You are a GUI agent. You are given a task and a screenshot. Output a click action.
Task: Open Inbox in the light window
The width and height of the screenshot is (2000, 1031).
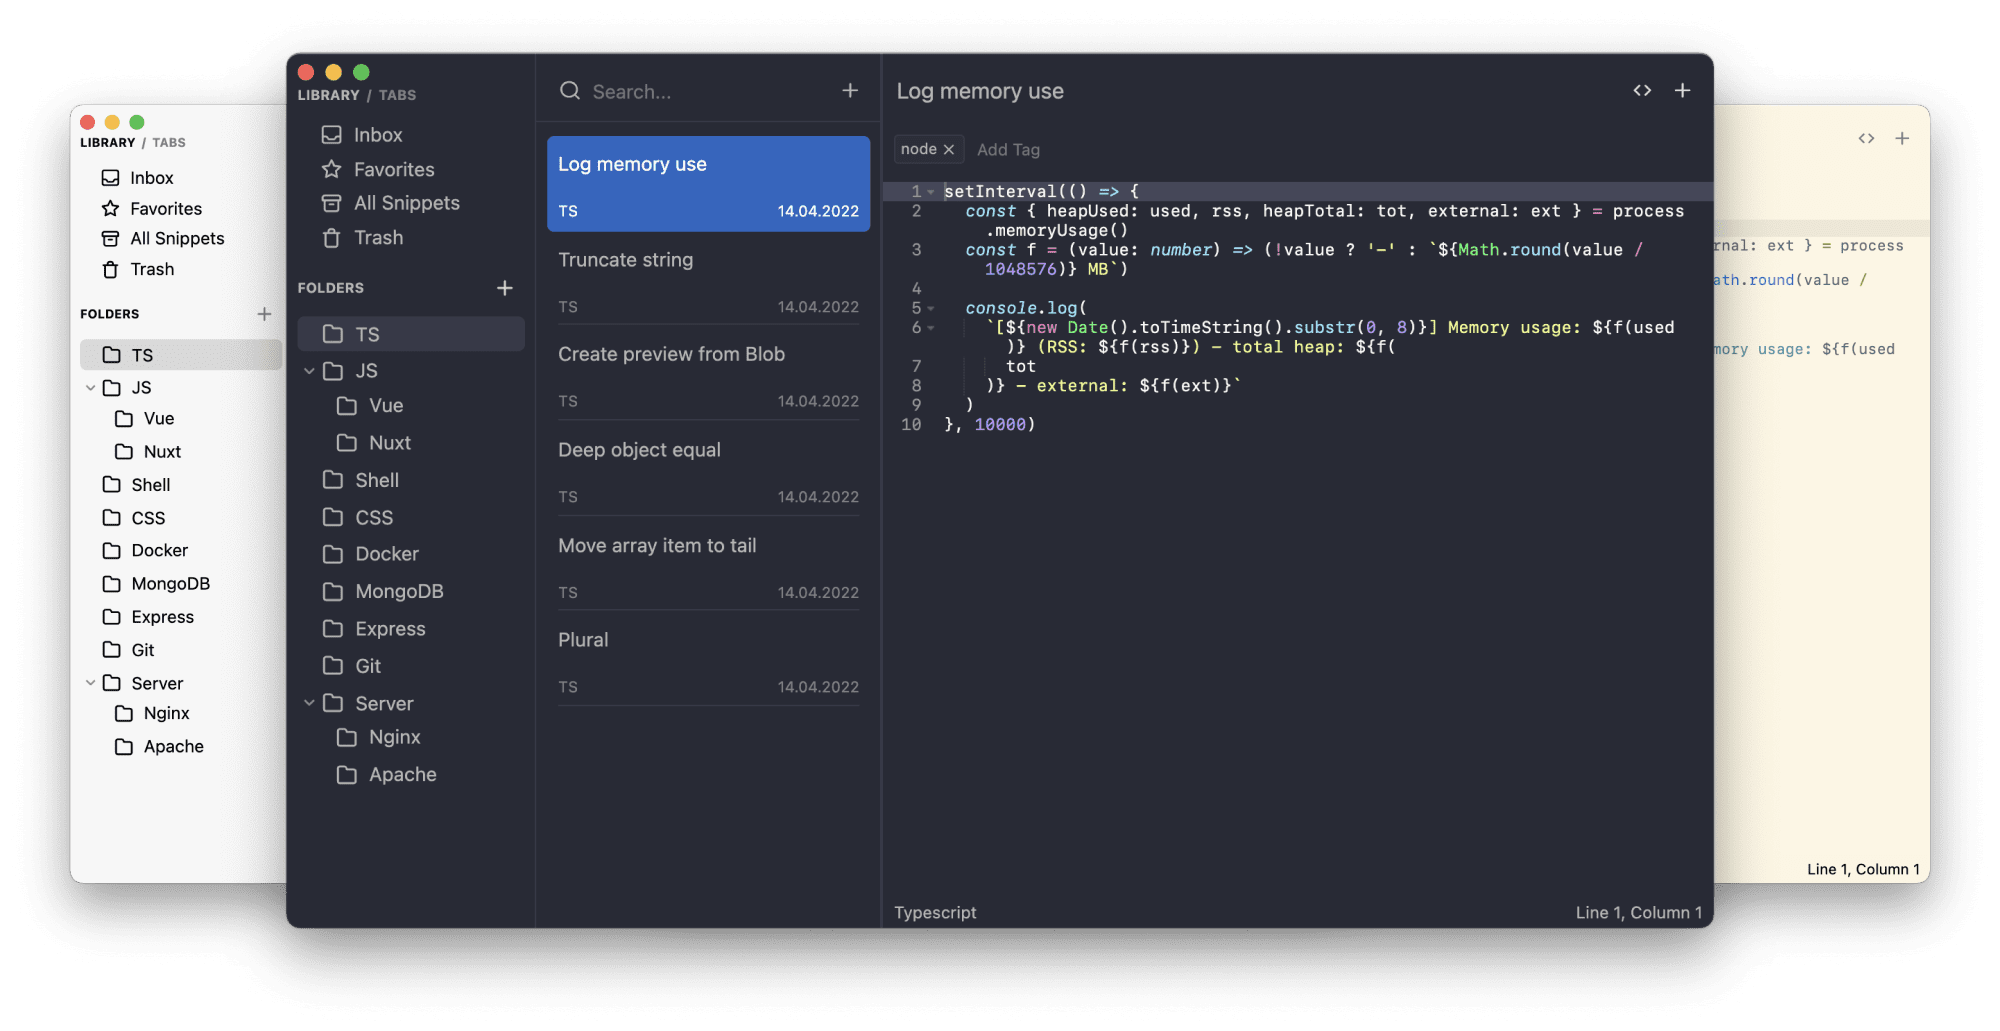(x=138, y=178)
